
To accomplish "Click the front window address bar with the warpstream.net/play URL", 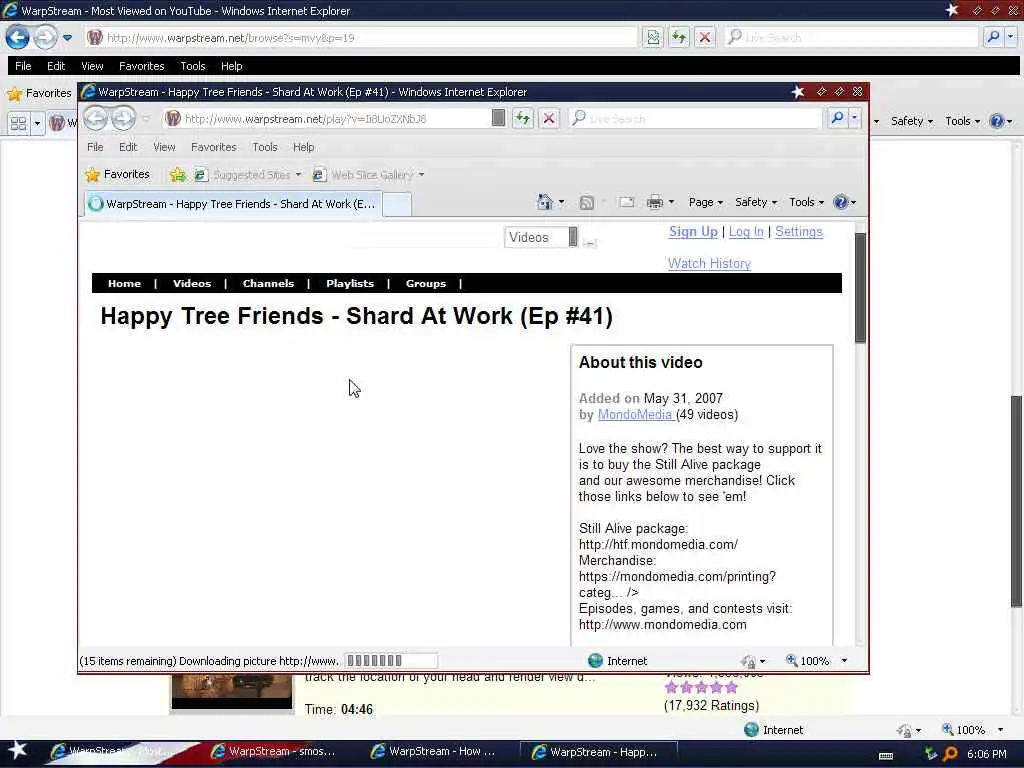I will 327,118.
